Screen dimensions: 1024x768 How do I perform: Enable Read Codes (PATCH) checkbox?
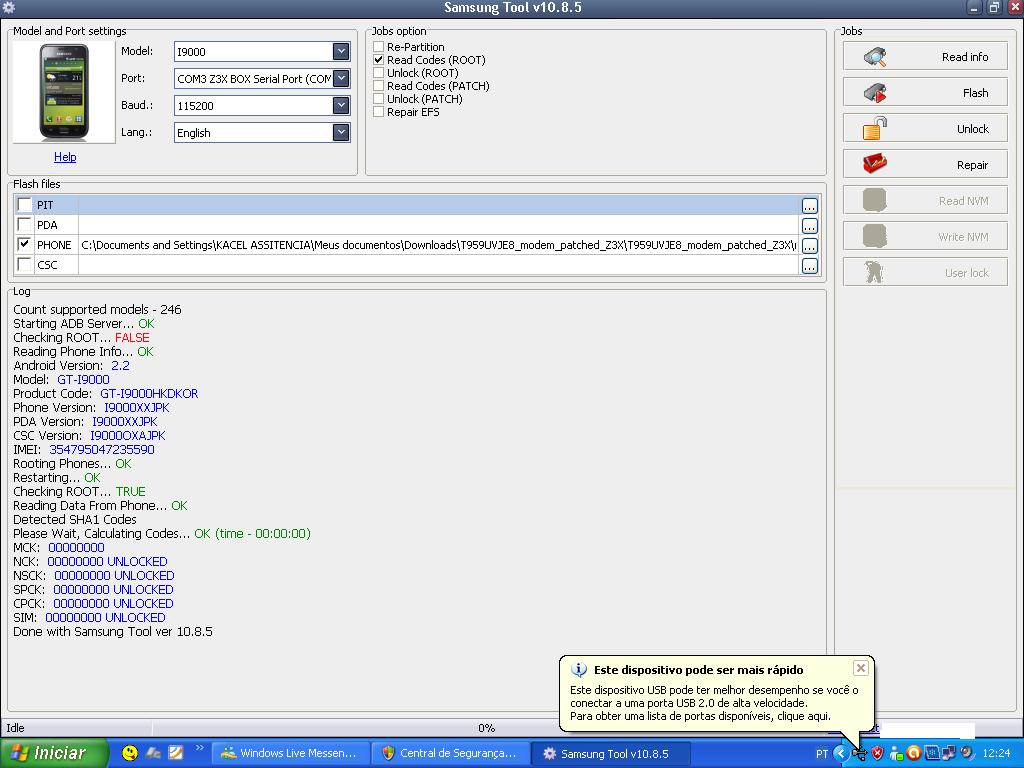point(378,86)
